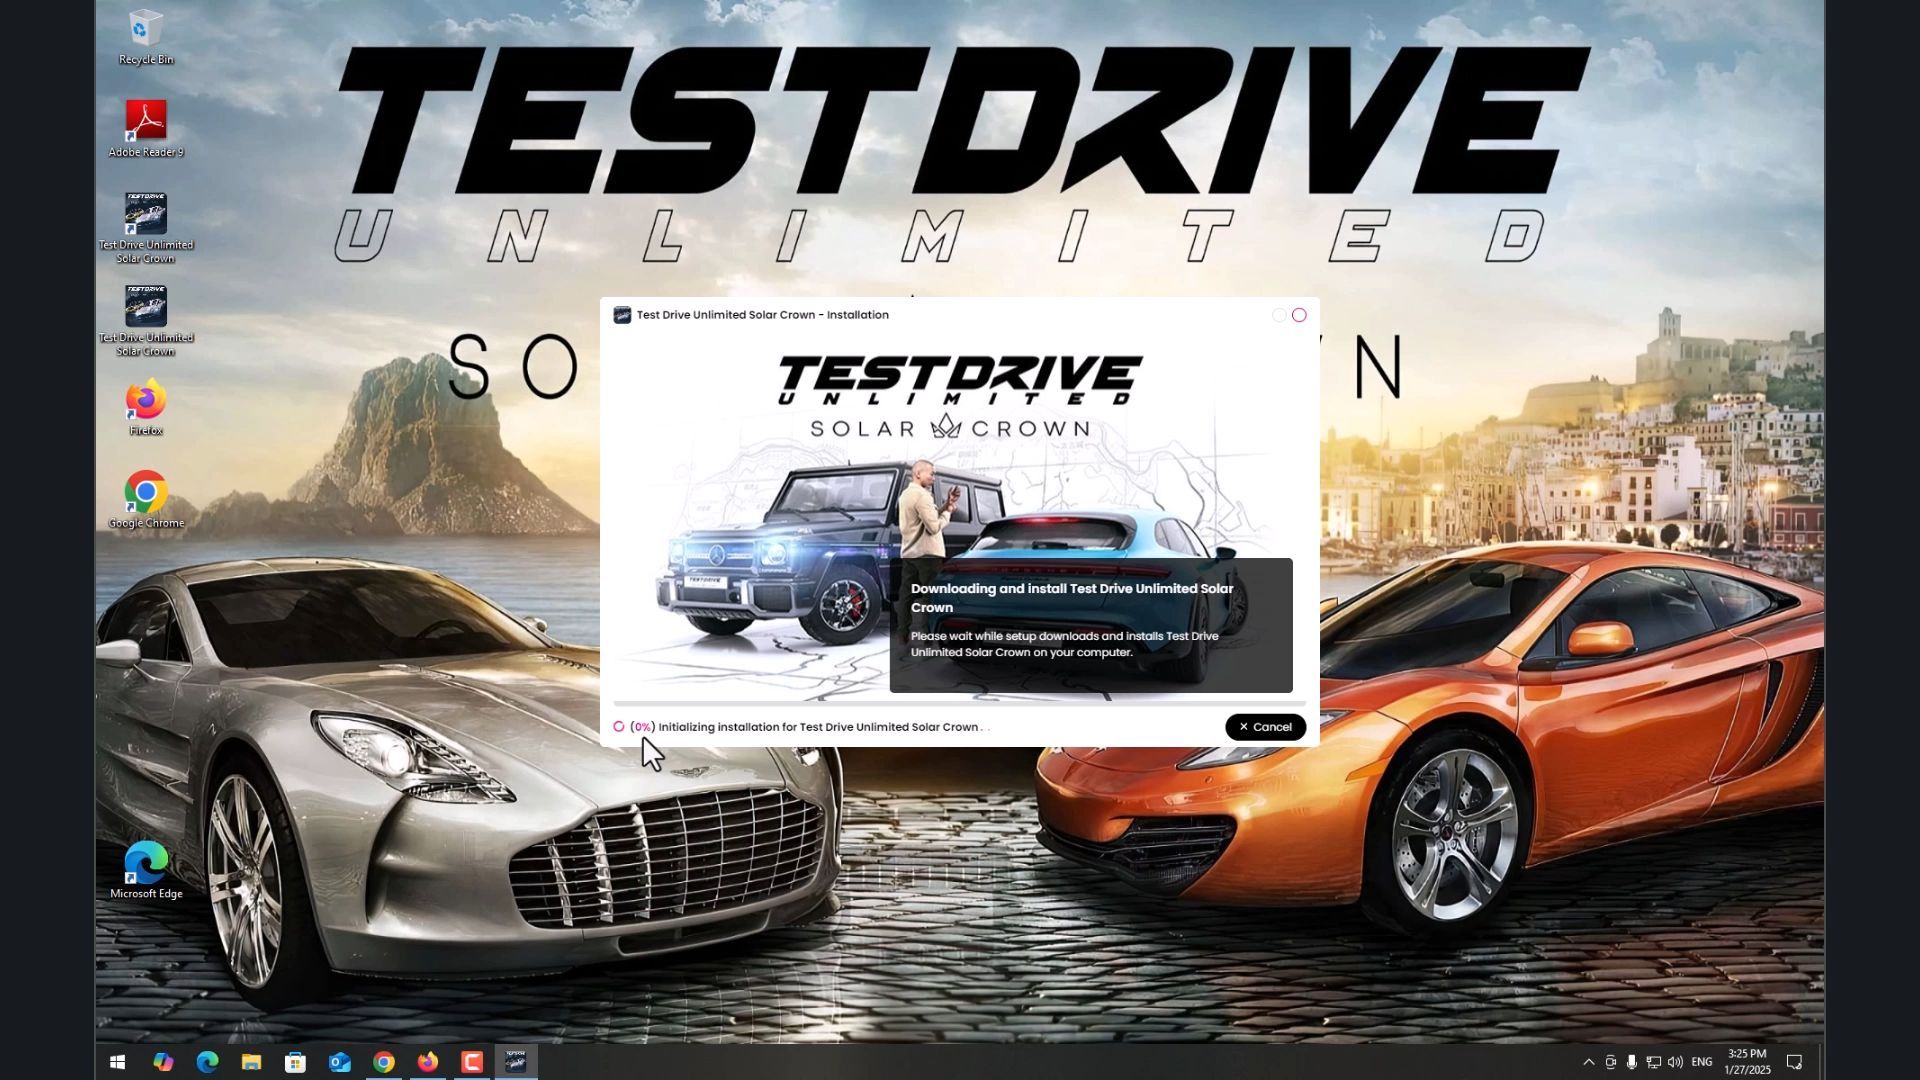Open File Explorer from the taskbar

click(x=251, y=1062)
